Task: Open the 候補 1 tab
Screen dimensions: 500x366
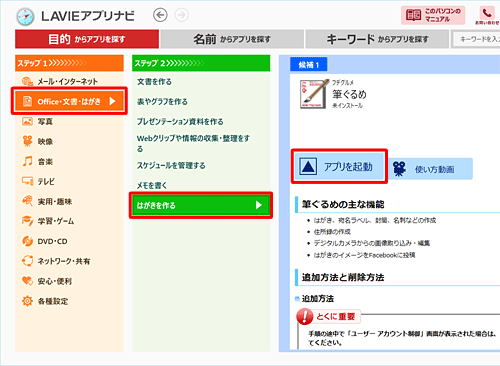Action: point(309,64)
